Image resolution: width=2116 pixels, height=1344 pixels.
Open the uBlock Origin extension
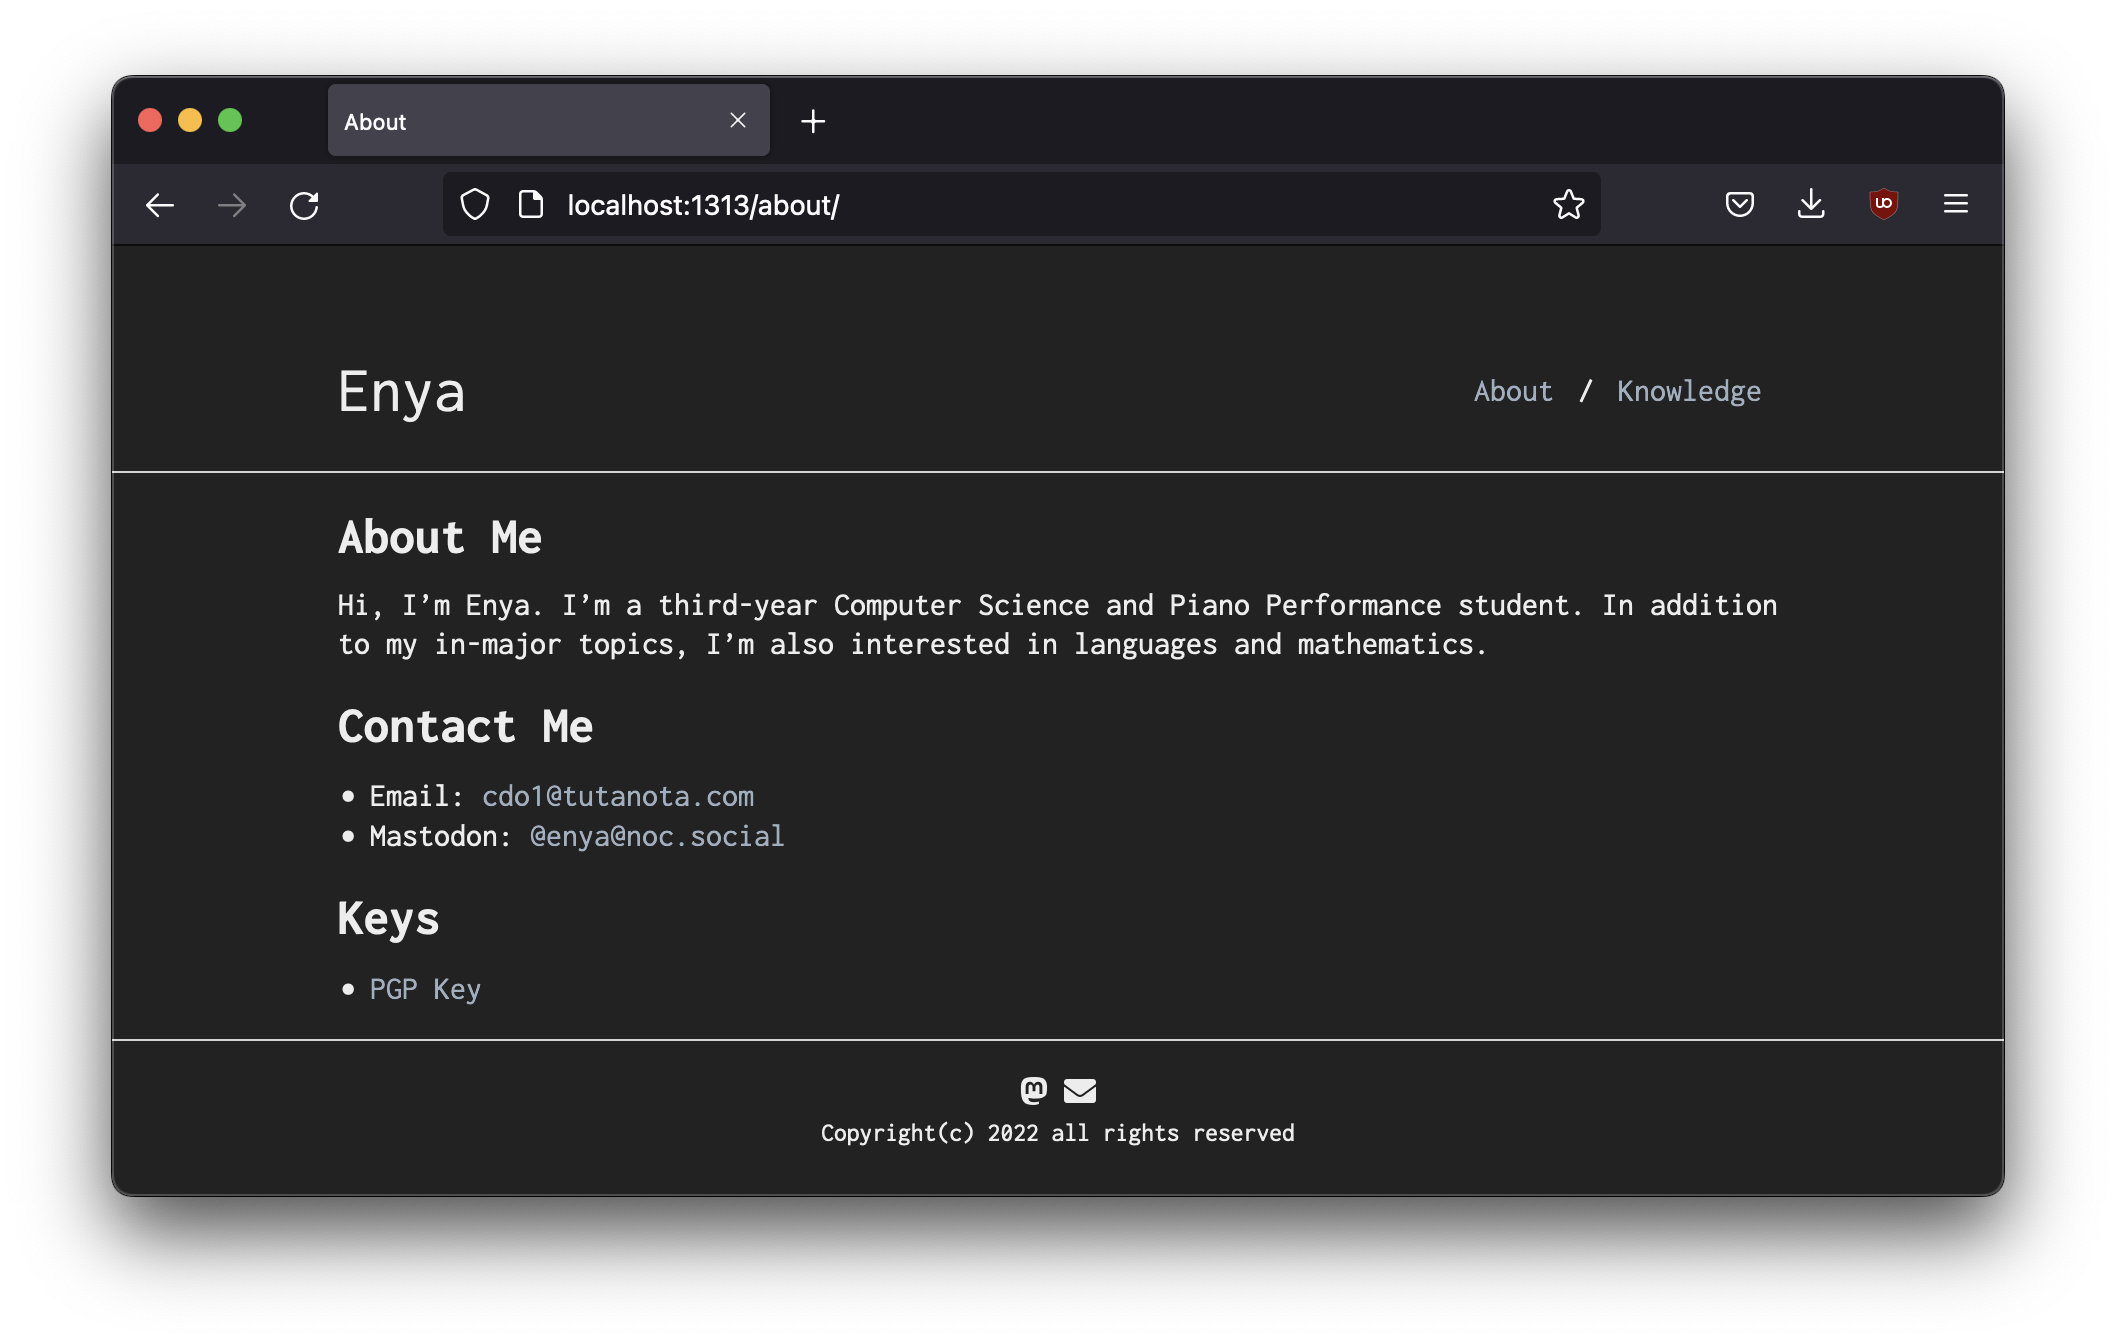(1884, 204)
